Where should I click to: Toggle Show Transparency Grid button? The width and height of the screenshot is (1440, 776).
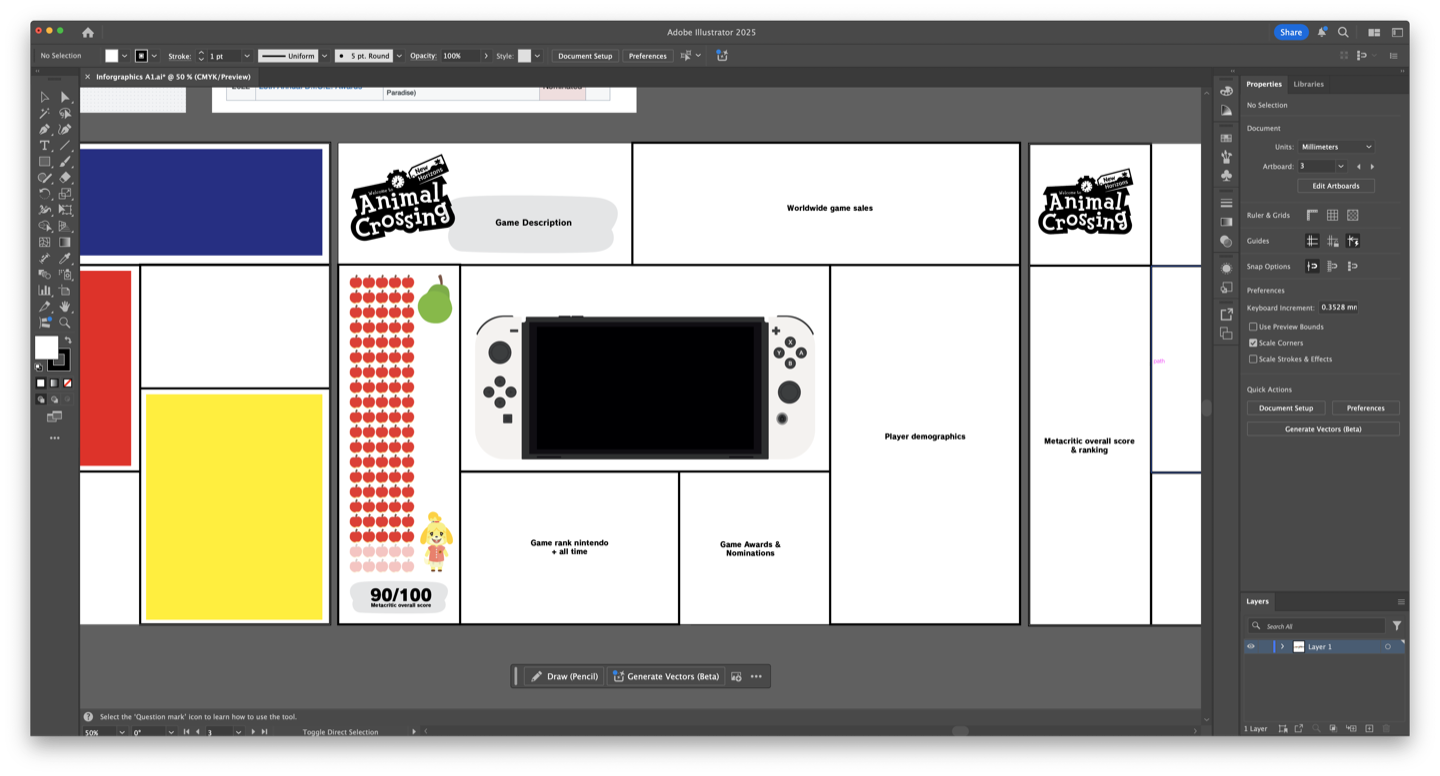[x=1353, y=215]
